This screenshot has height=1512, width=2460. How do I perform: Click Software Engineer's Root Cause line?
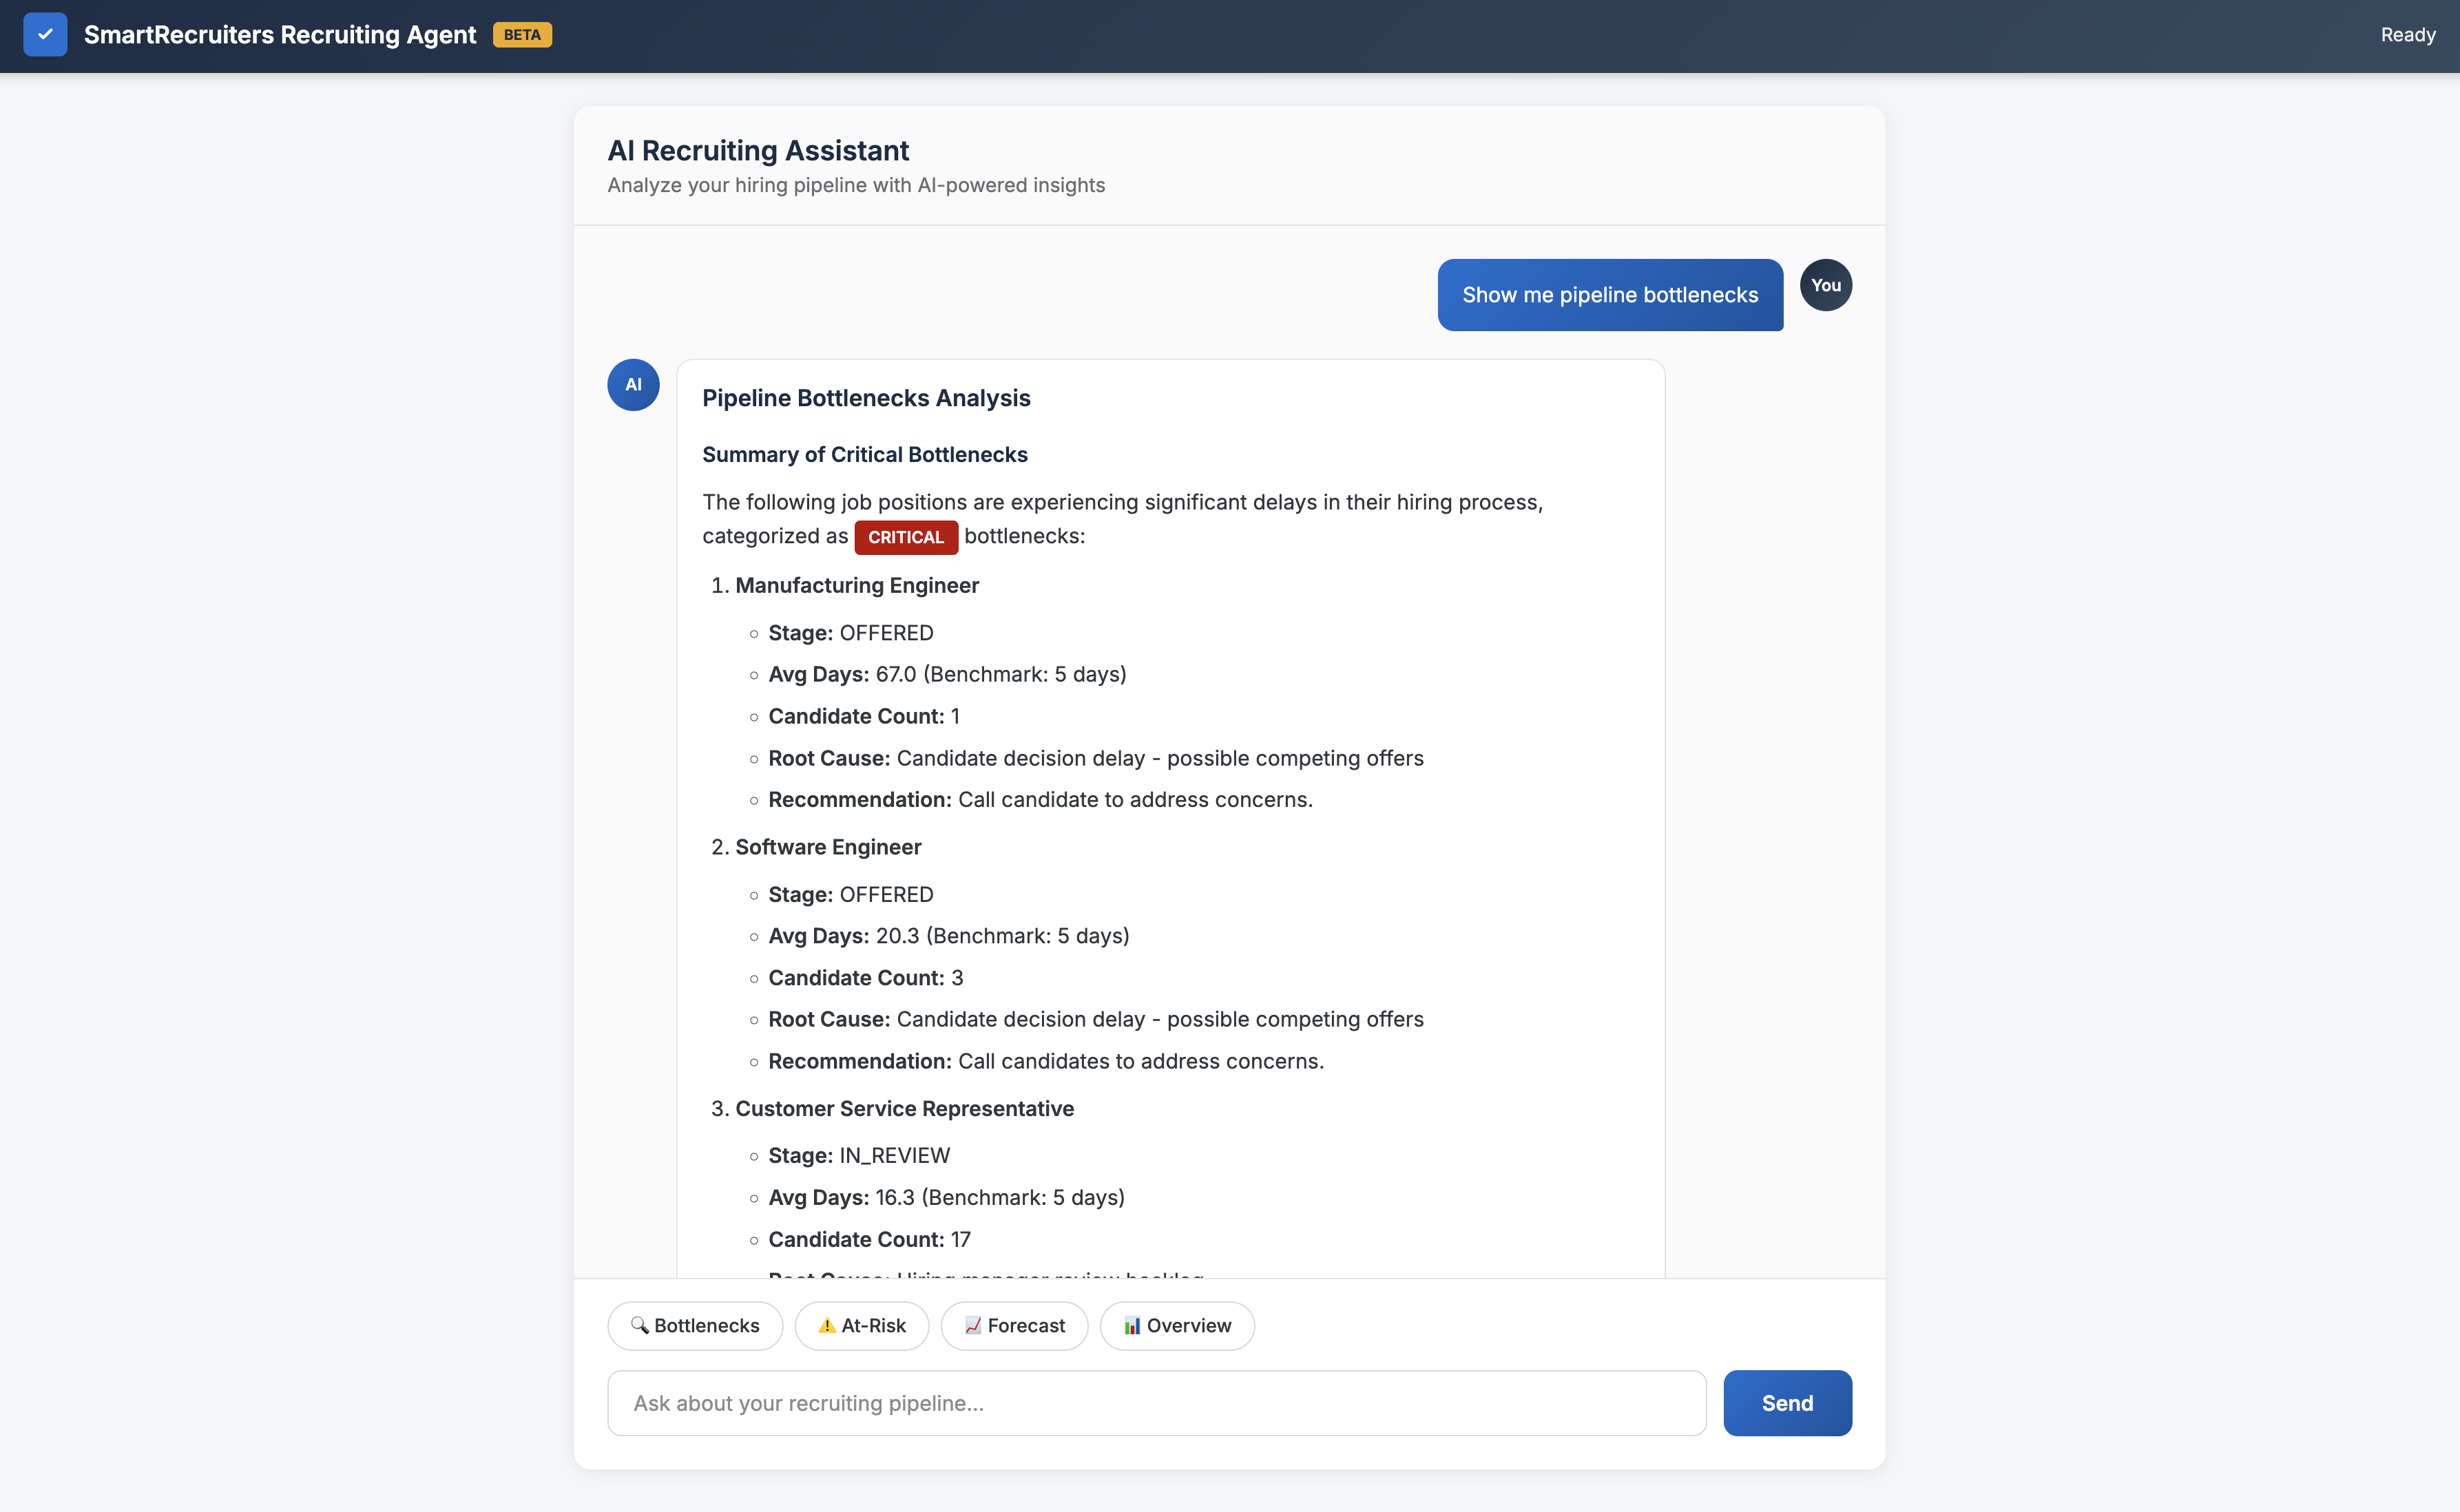(x=1096, y=1019)
